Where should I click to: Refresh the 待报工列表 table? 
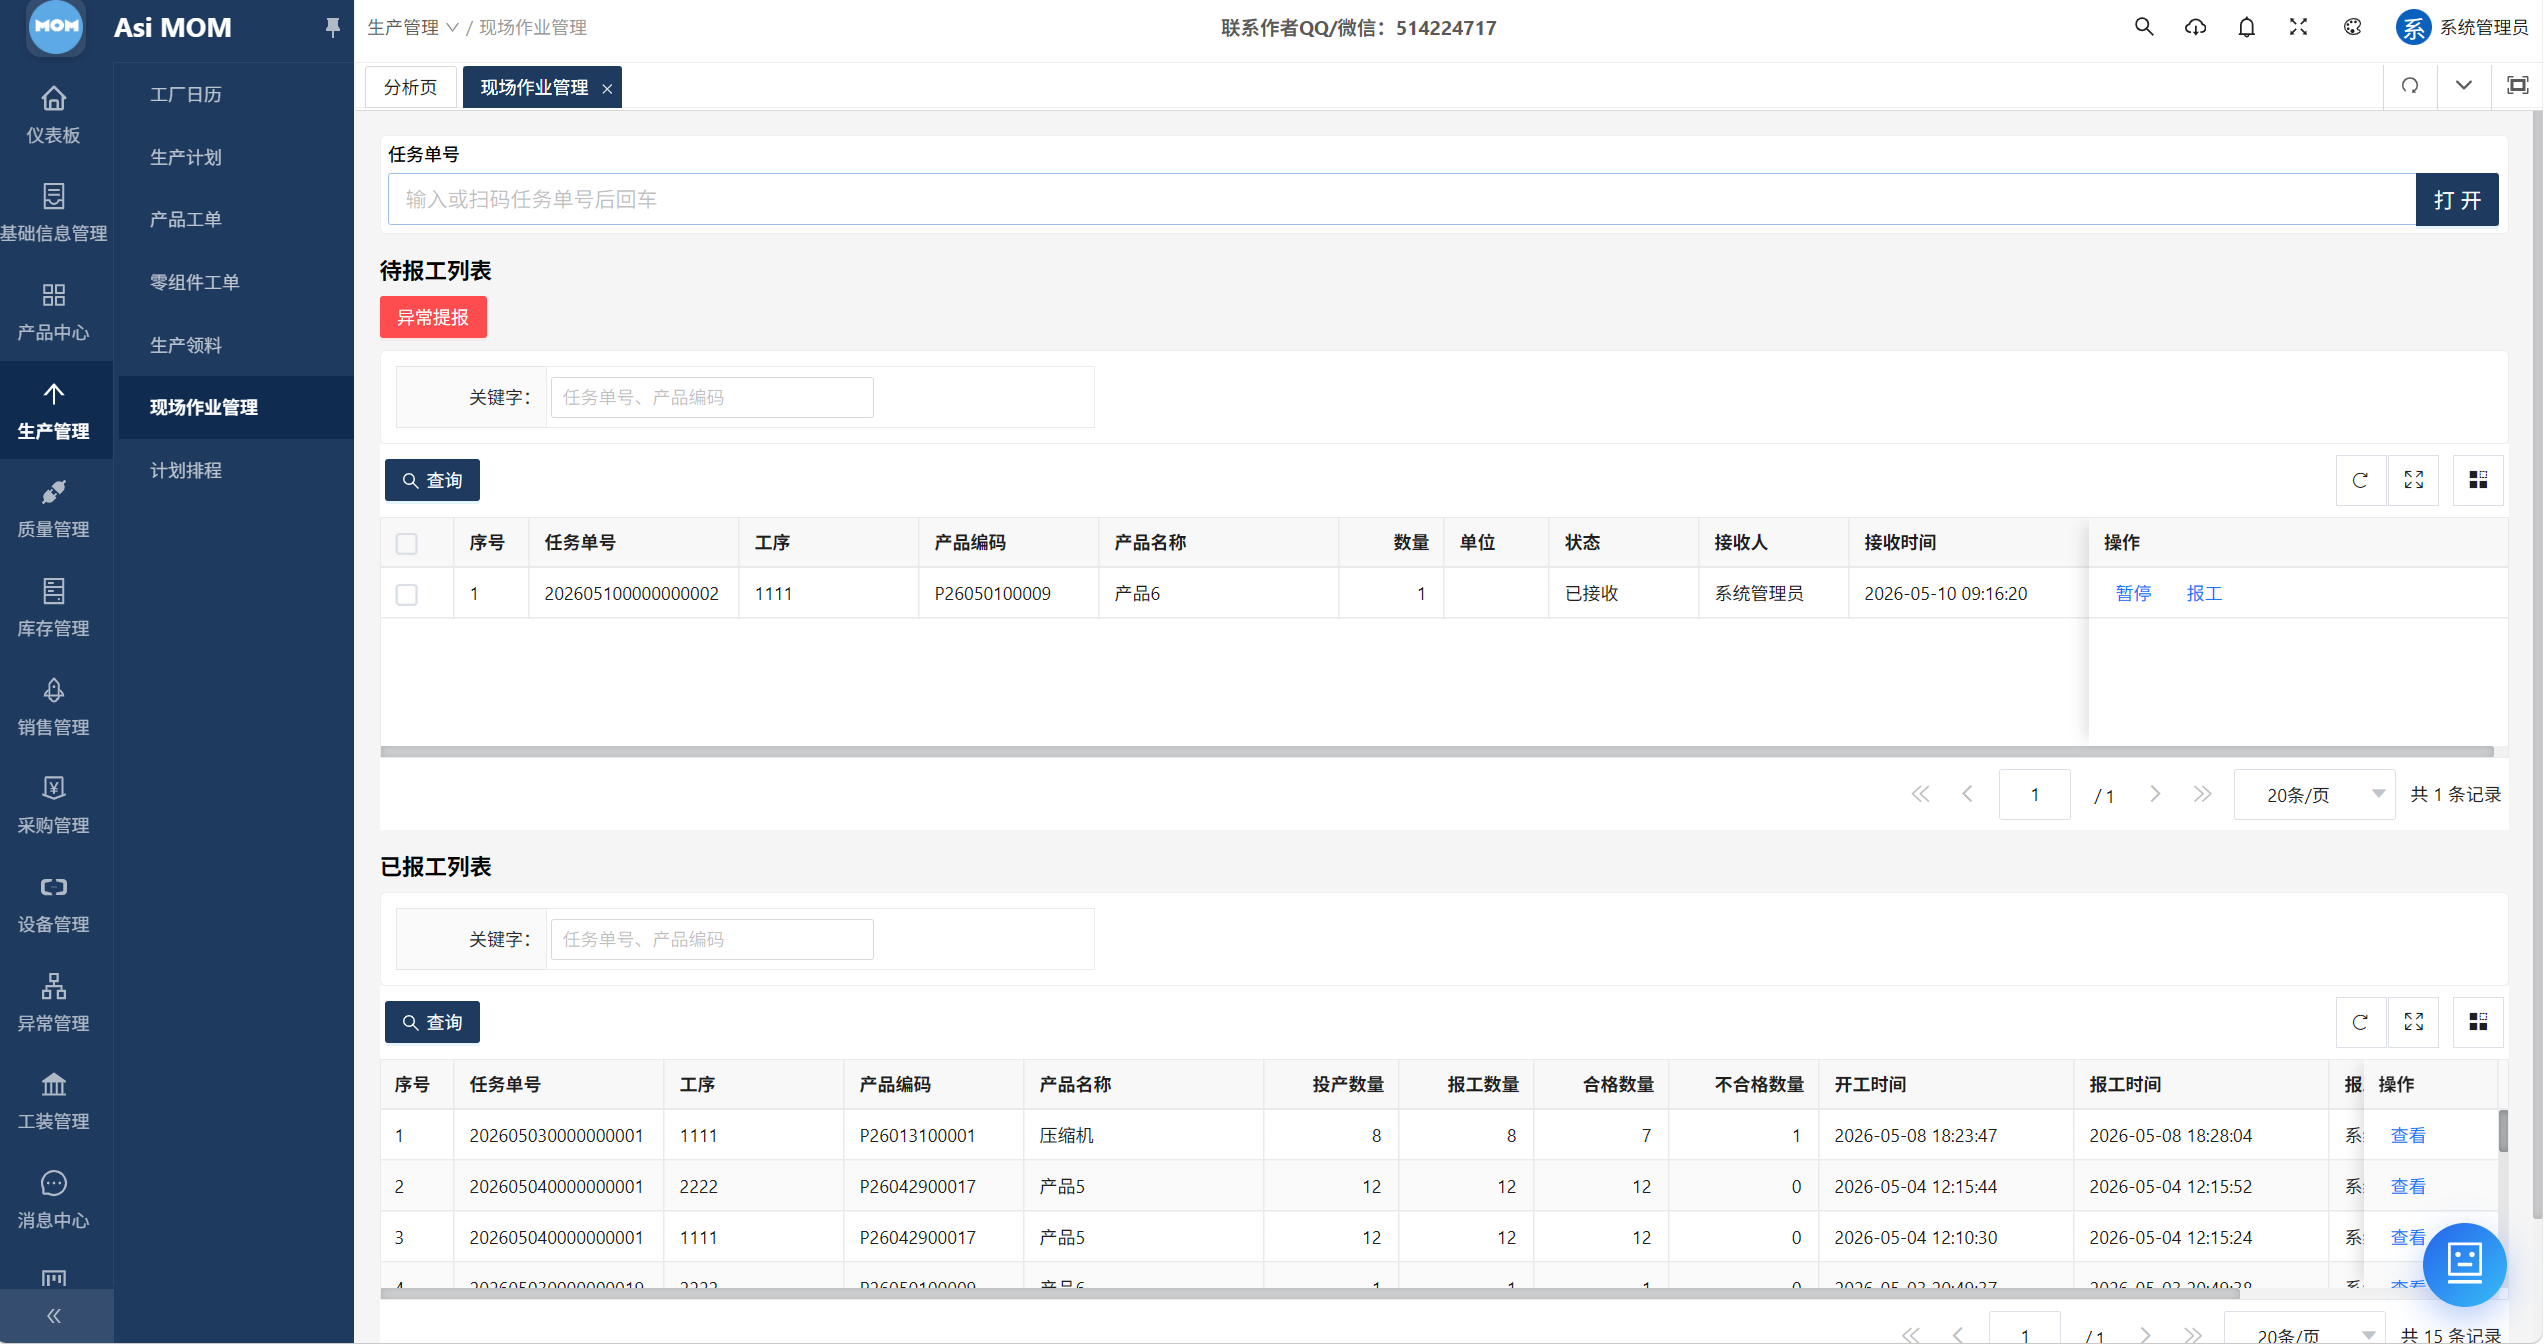[2360, 480]
